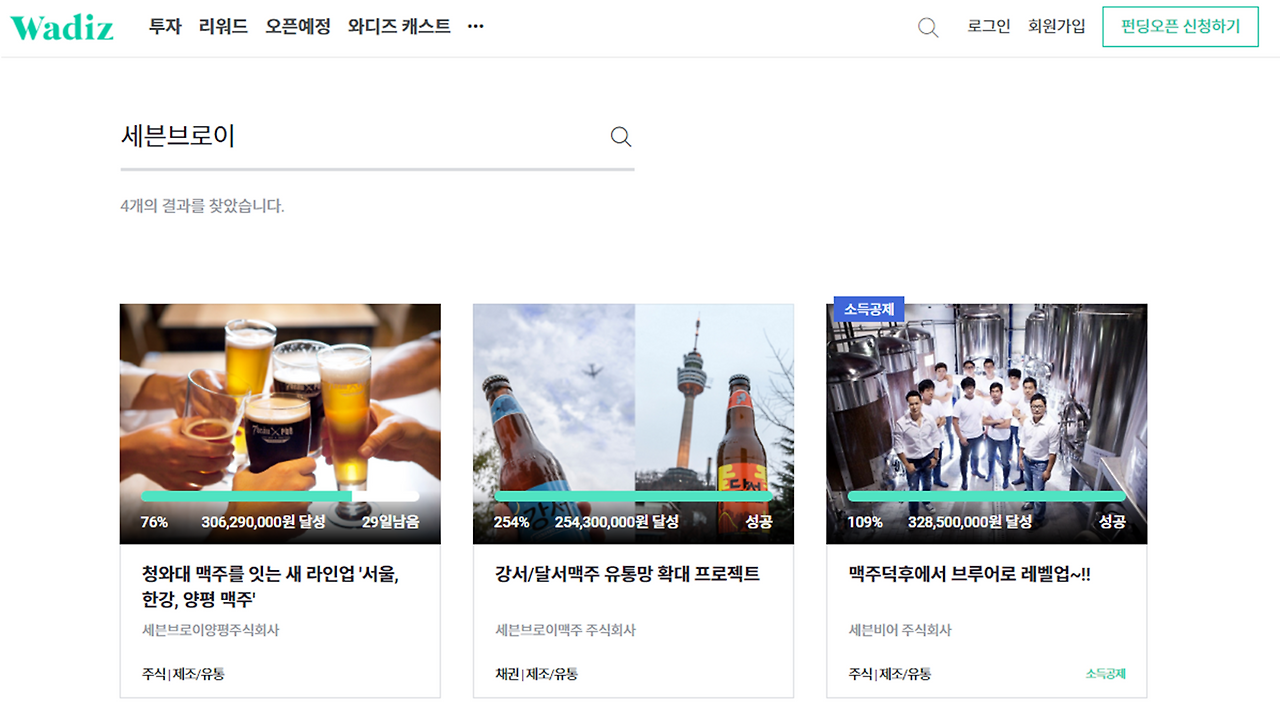Click 세븐브로이맥주 주식회사 company name
The width and height of the screenshot is (1280, 719).
(x=566, y=631)
